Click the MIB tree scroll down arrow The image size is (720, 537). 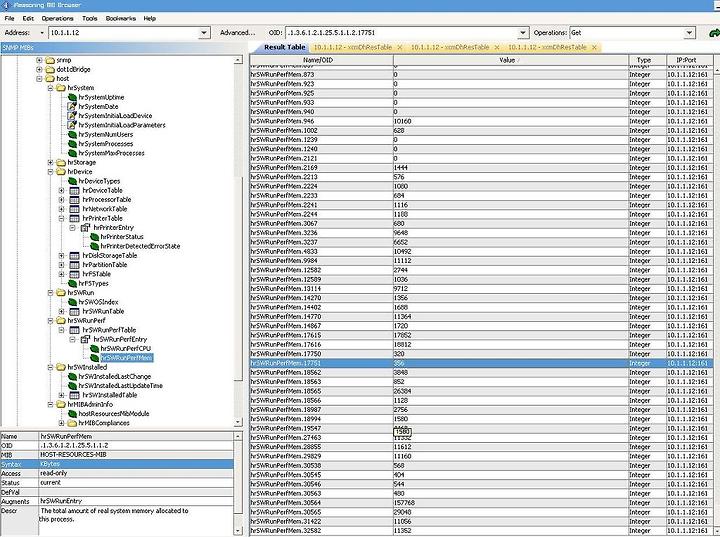(x=238, y=422)
